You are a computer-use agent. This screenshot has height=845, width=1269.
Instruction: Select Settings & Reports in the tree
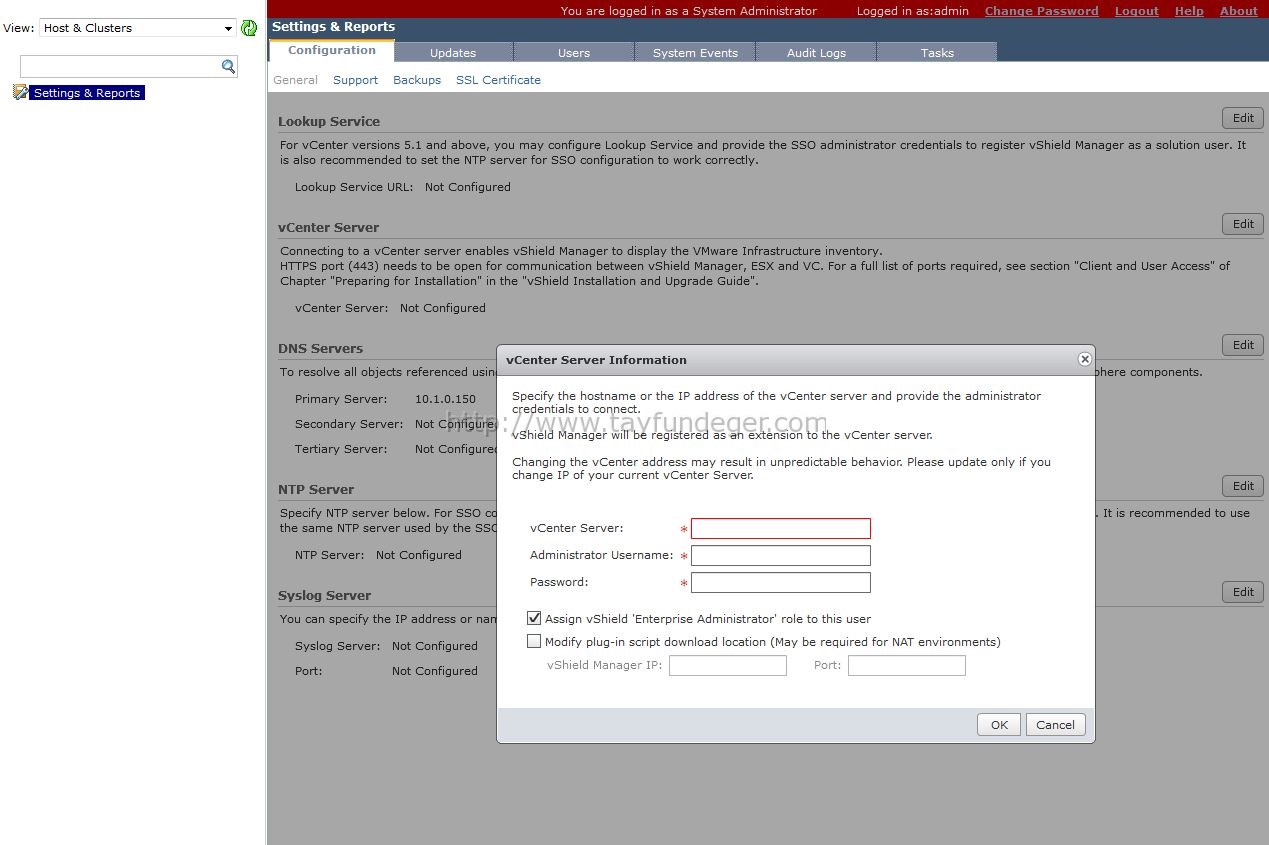[87, 93]
